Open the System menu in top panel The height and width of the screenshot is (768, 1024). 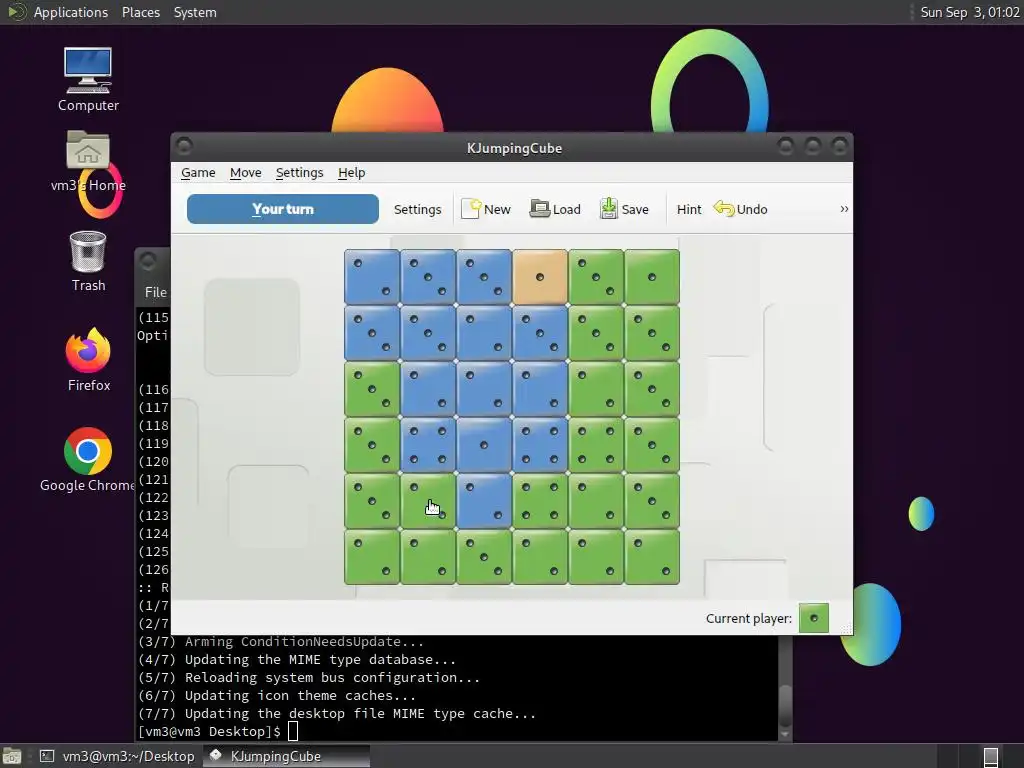[x=195, y=12]
